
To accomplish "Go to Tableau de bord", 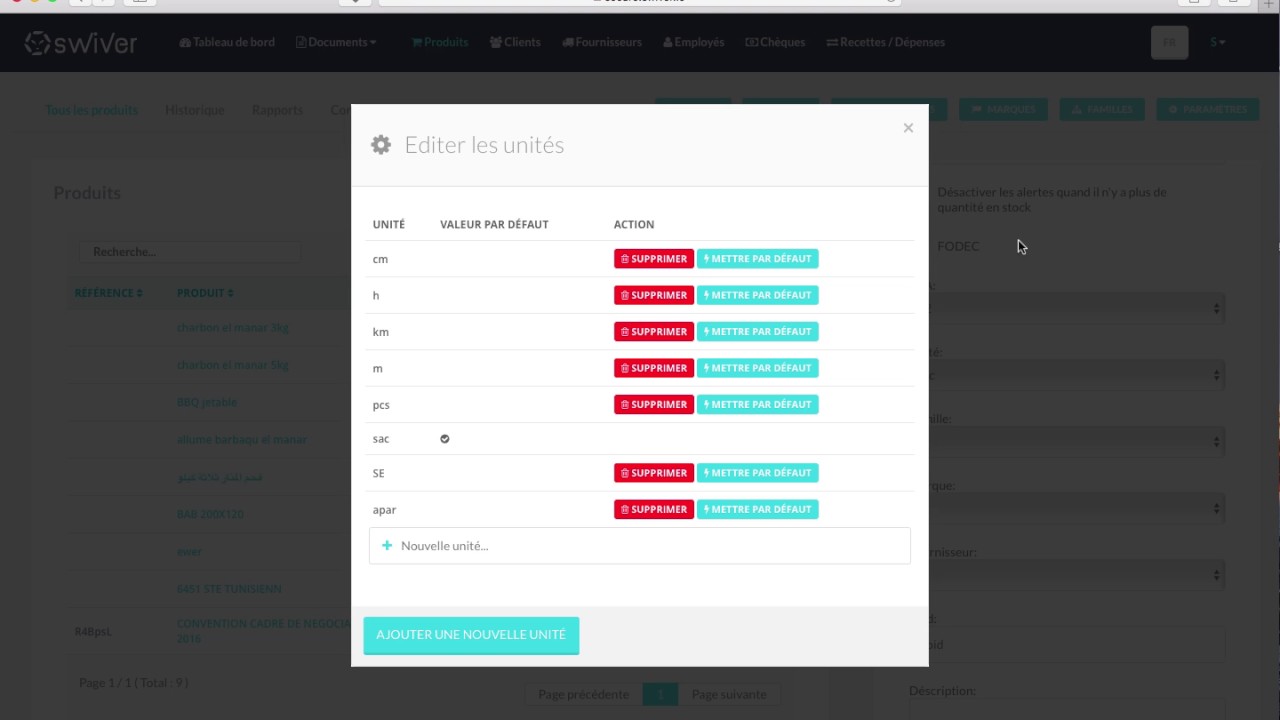I will point(227,42).
